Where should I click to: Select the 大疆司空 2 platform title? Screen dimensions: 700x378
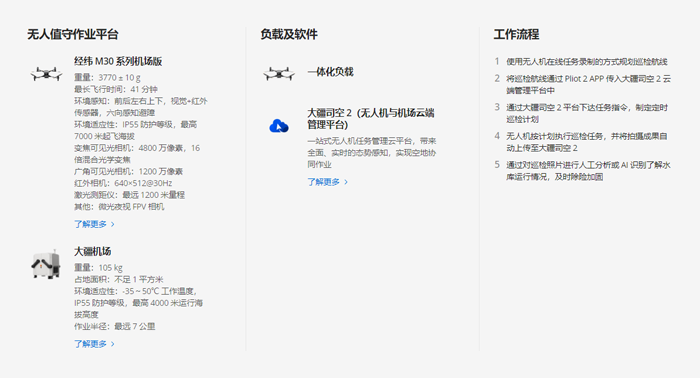tap(371, 119)
